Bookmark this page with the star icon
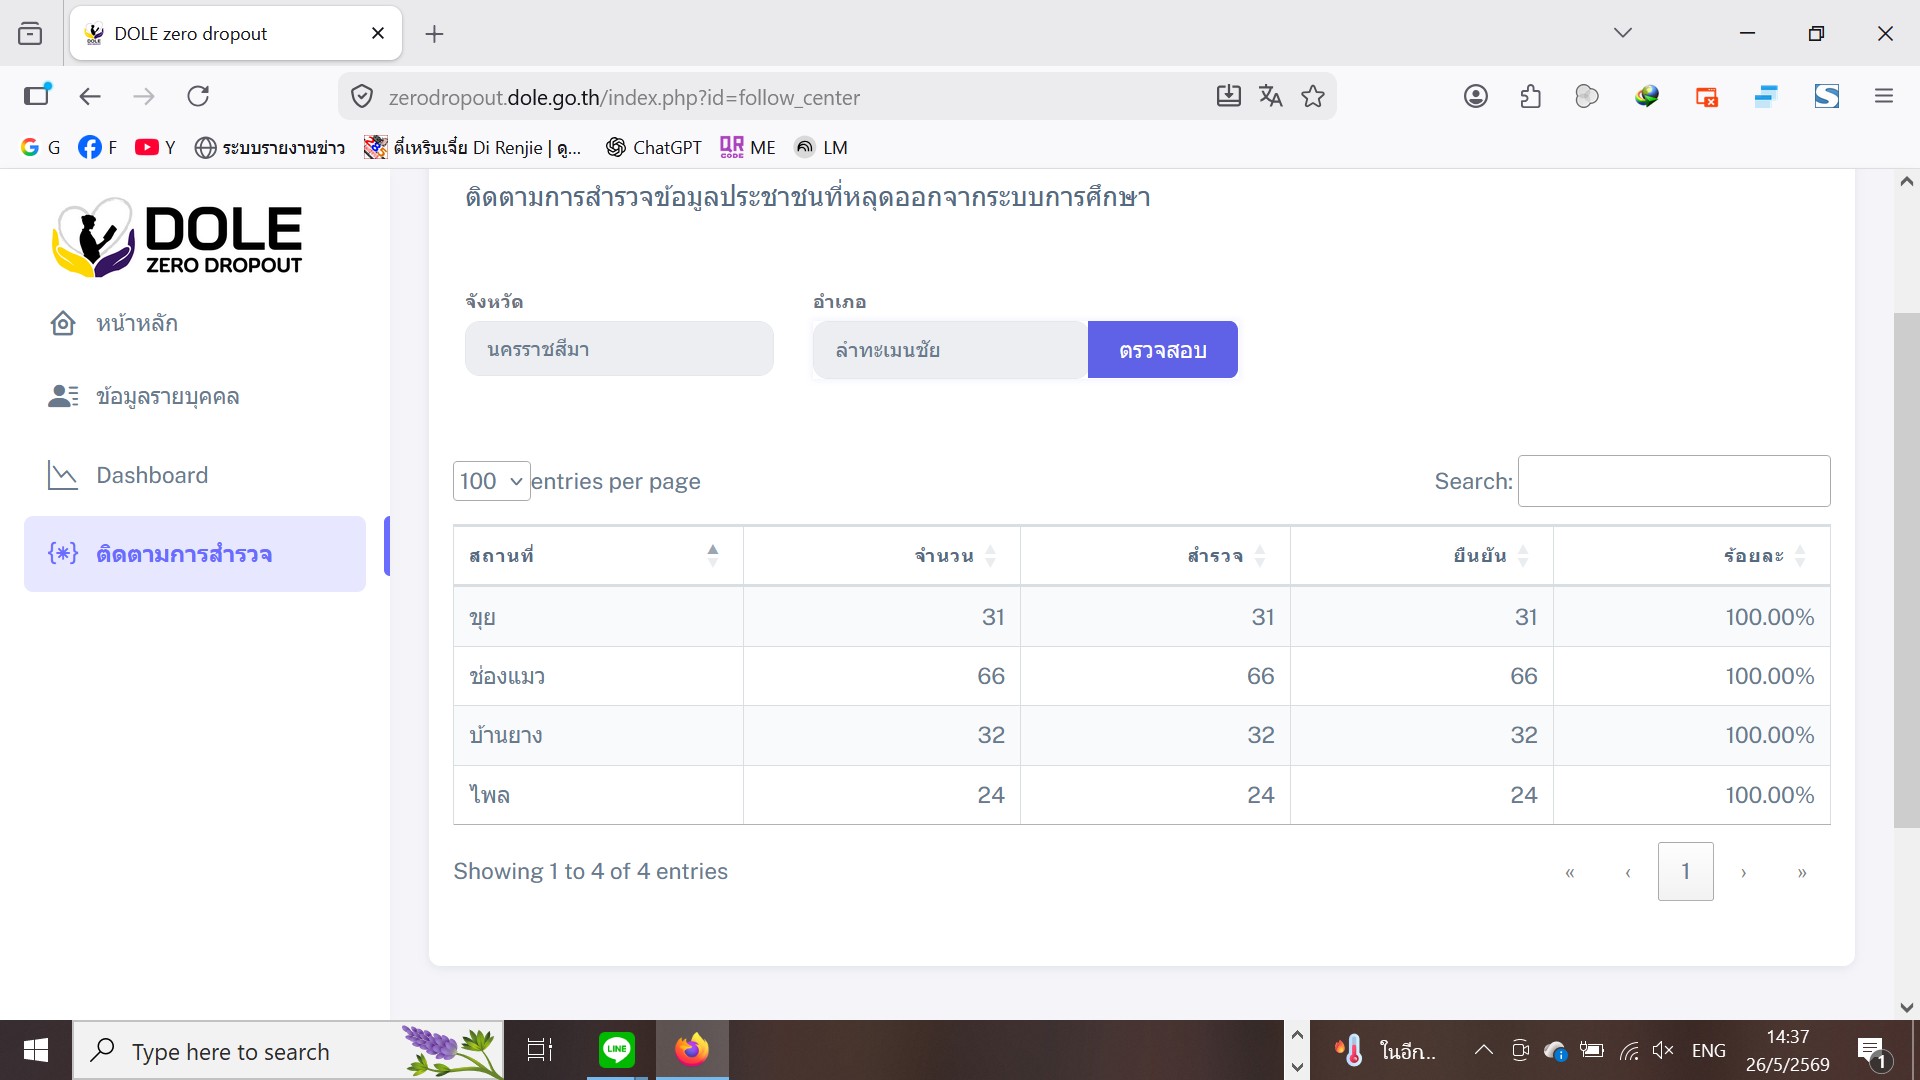Image resolution: width=1920 pixels, height=1080 pixels. coord(1312,96)
